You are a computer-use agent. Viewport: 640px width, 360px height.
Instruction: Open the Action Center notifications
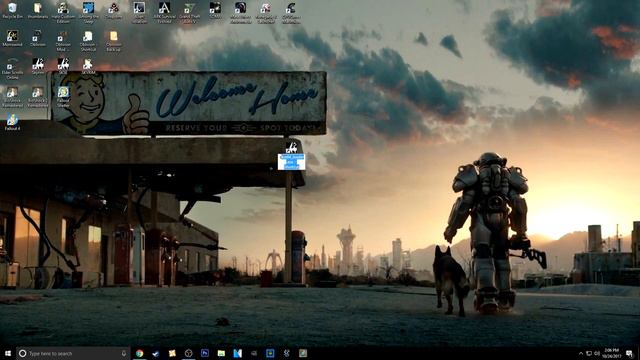tap(629, 353)
